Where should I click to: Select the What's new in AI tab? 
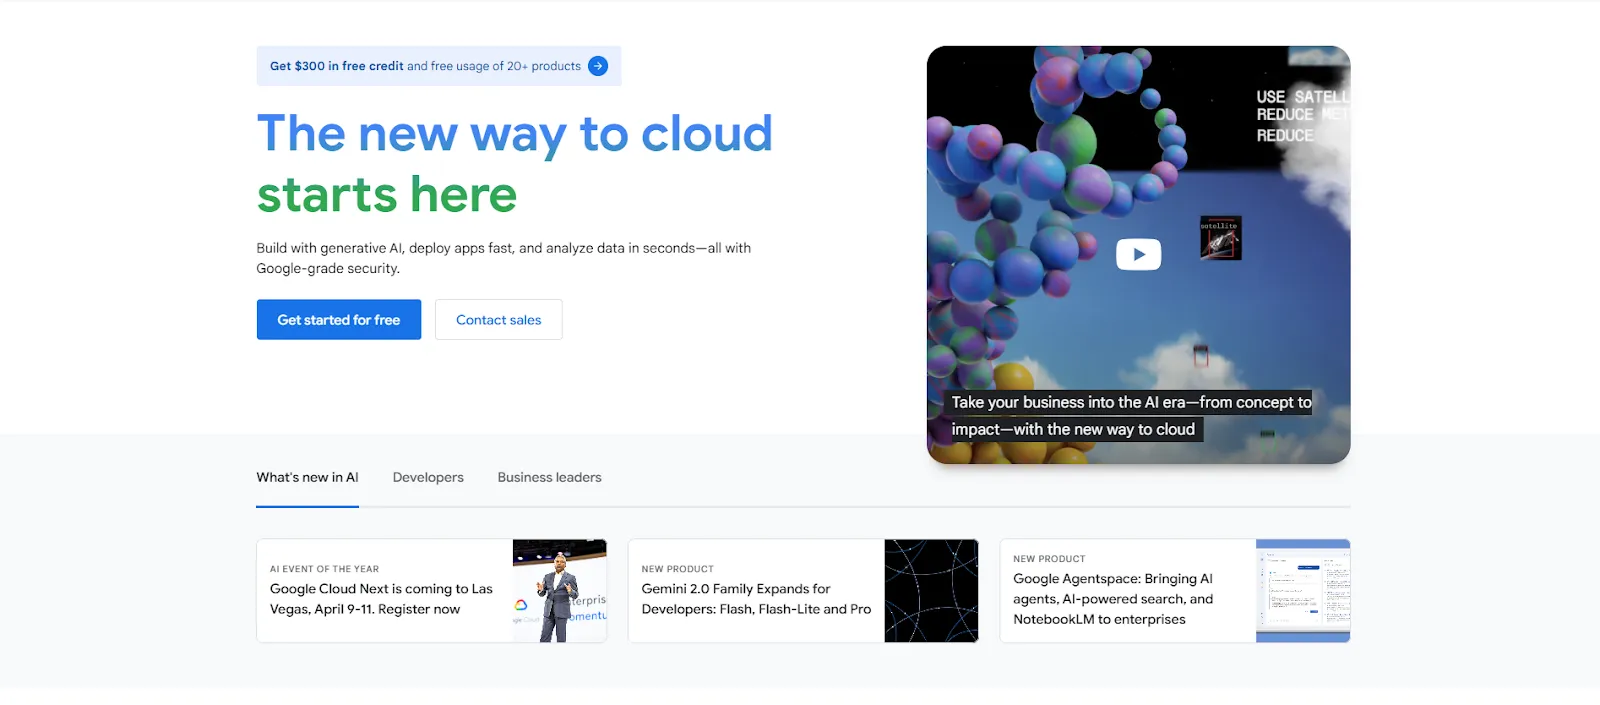pos(307,478)
